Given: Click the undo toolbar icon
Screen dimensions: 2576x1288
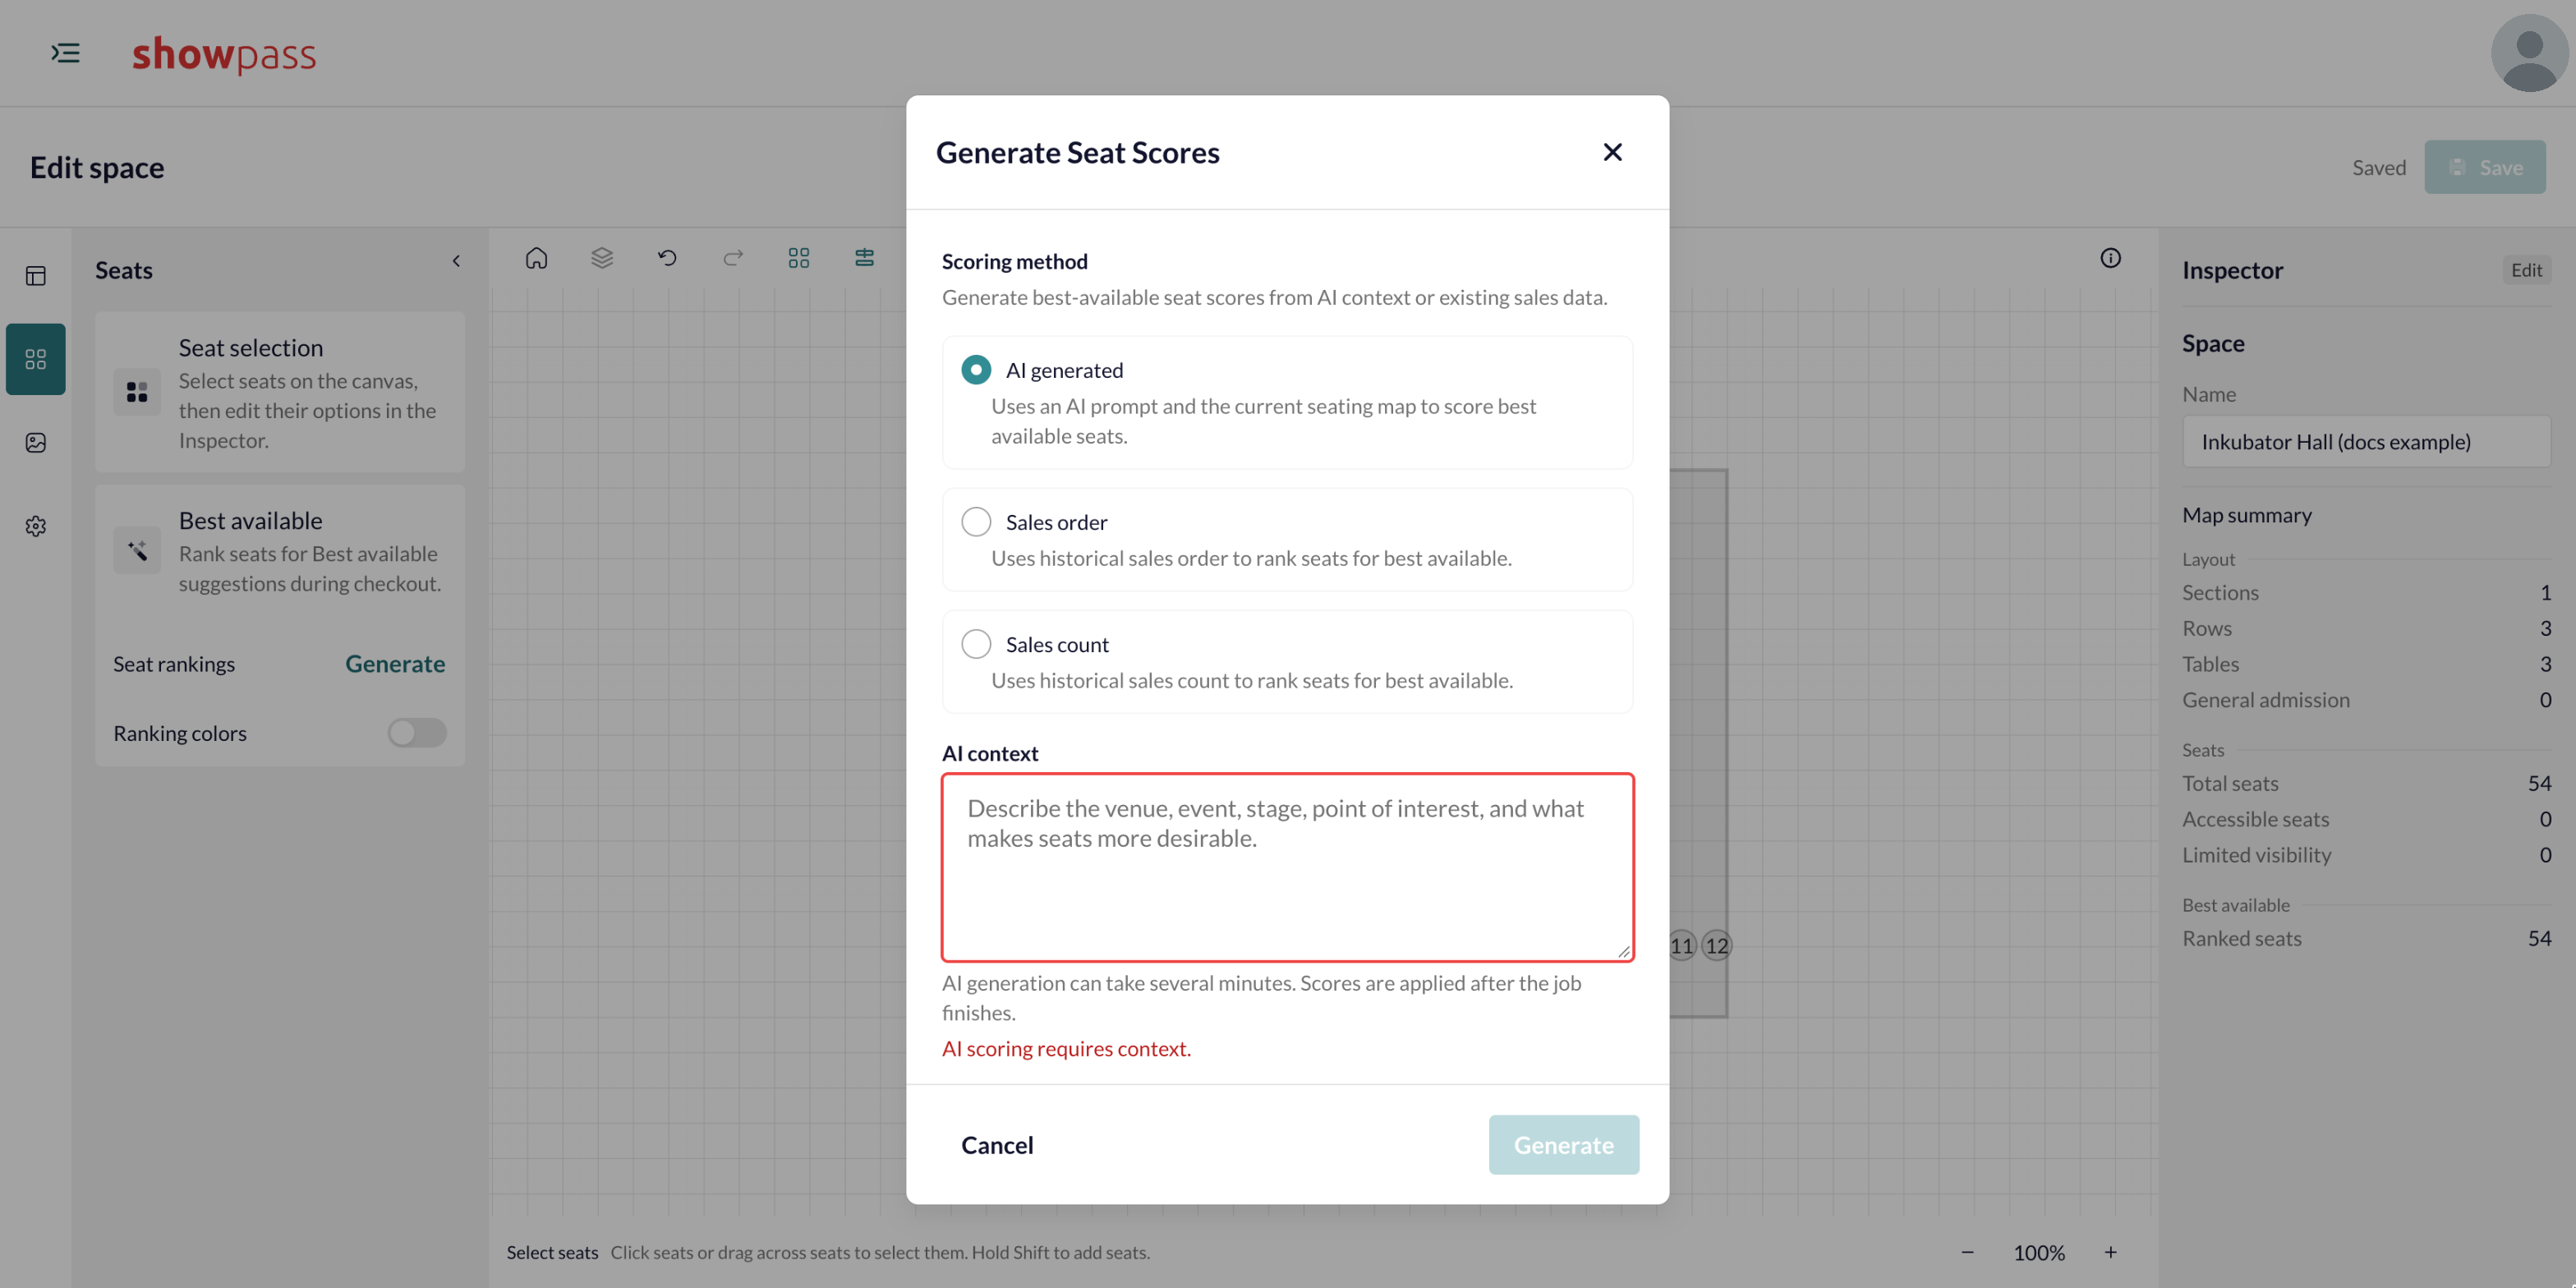Looking at the screenshot, I should coord(667,258).
